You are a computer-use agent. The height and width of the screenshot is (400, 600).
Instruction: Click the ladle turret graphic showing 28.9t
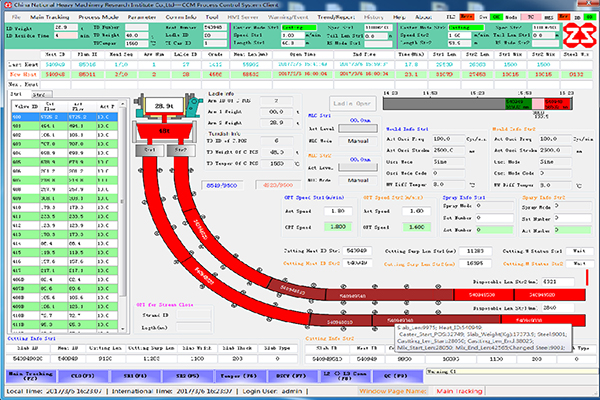[x=168, y=105]
